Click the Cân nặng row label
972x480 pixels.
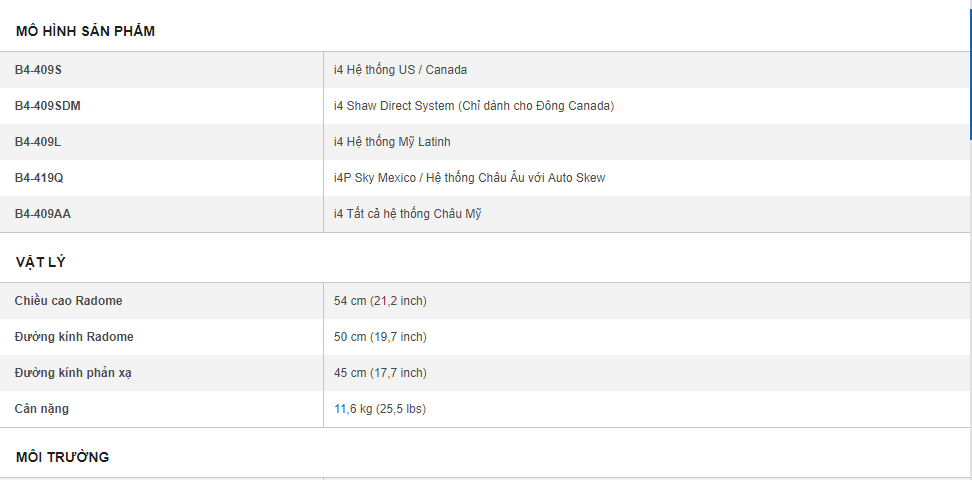(x=42, y=409)
